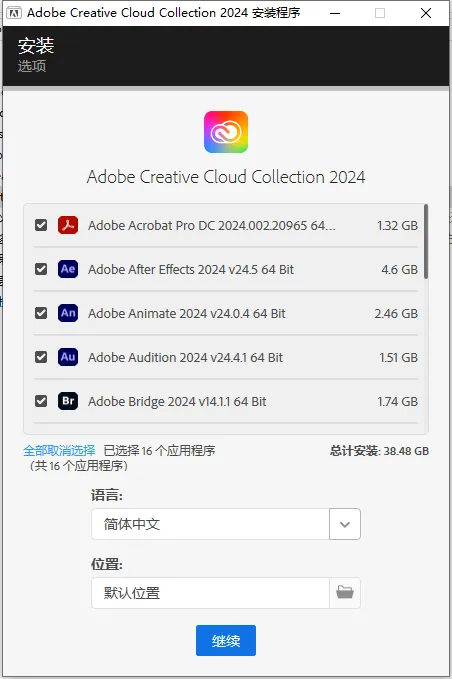Viewport: 452px width, 679px height.
Task: Click the application list scrollbar
Action: pyautogui.click(x=426, y=242)
